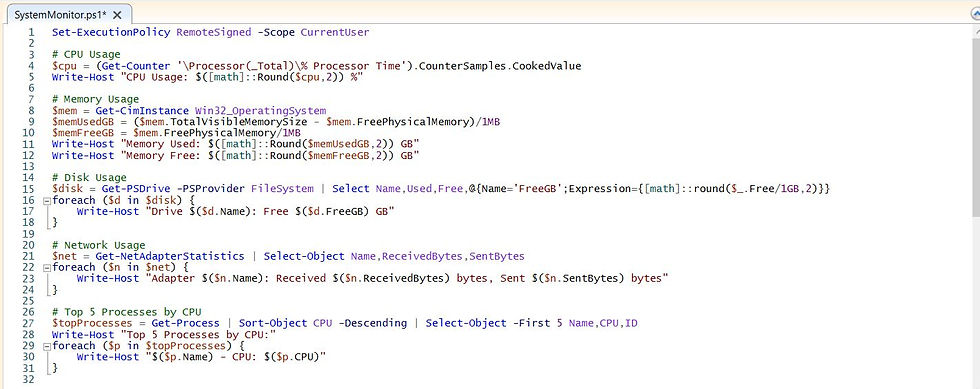Click the Get-Counter cmdlet
This screenshot has height=389, width=980.
click(136, 66)
